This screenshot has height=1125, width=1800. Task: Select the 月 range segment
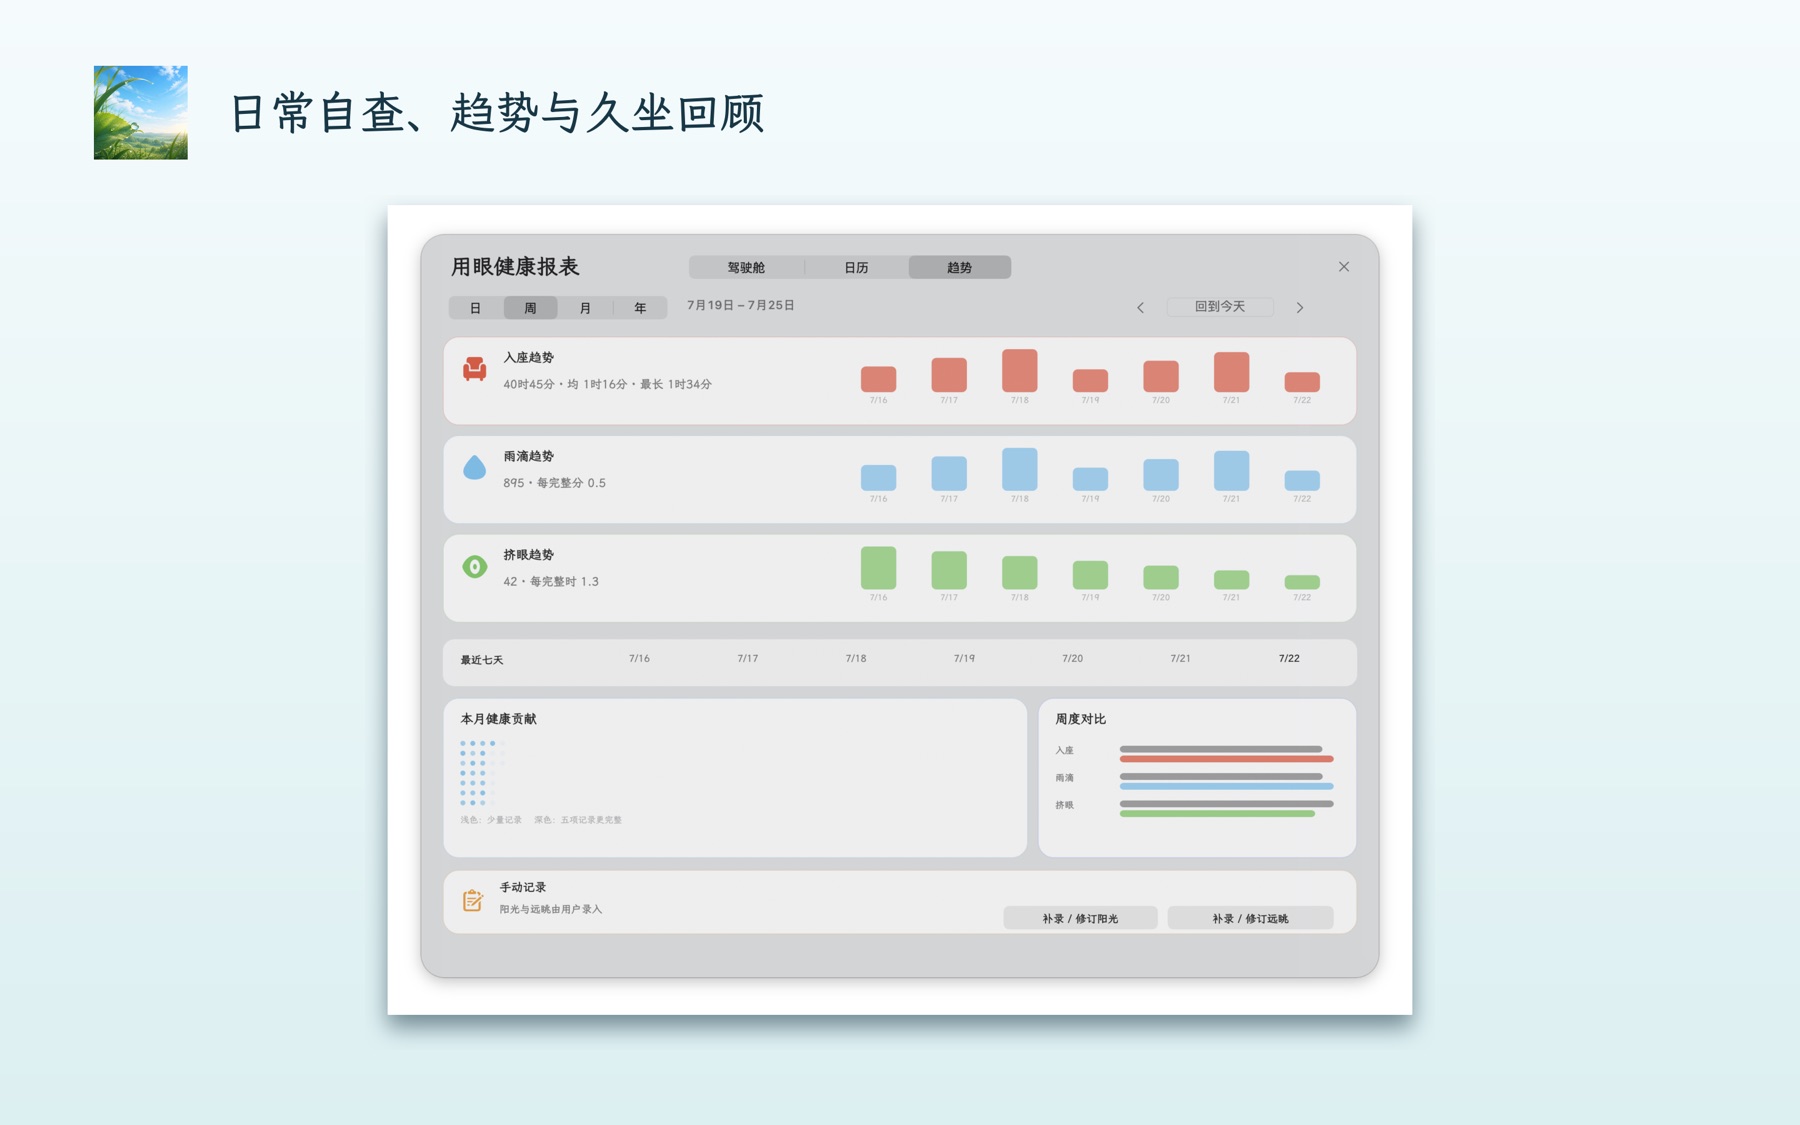[x=585, y=308]
